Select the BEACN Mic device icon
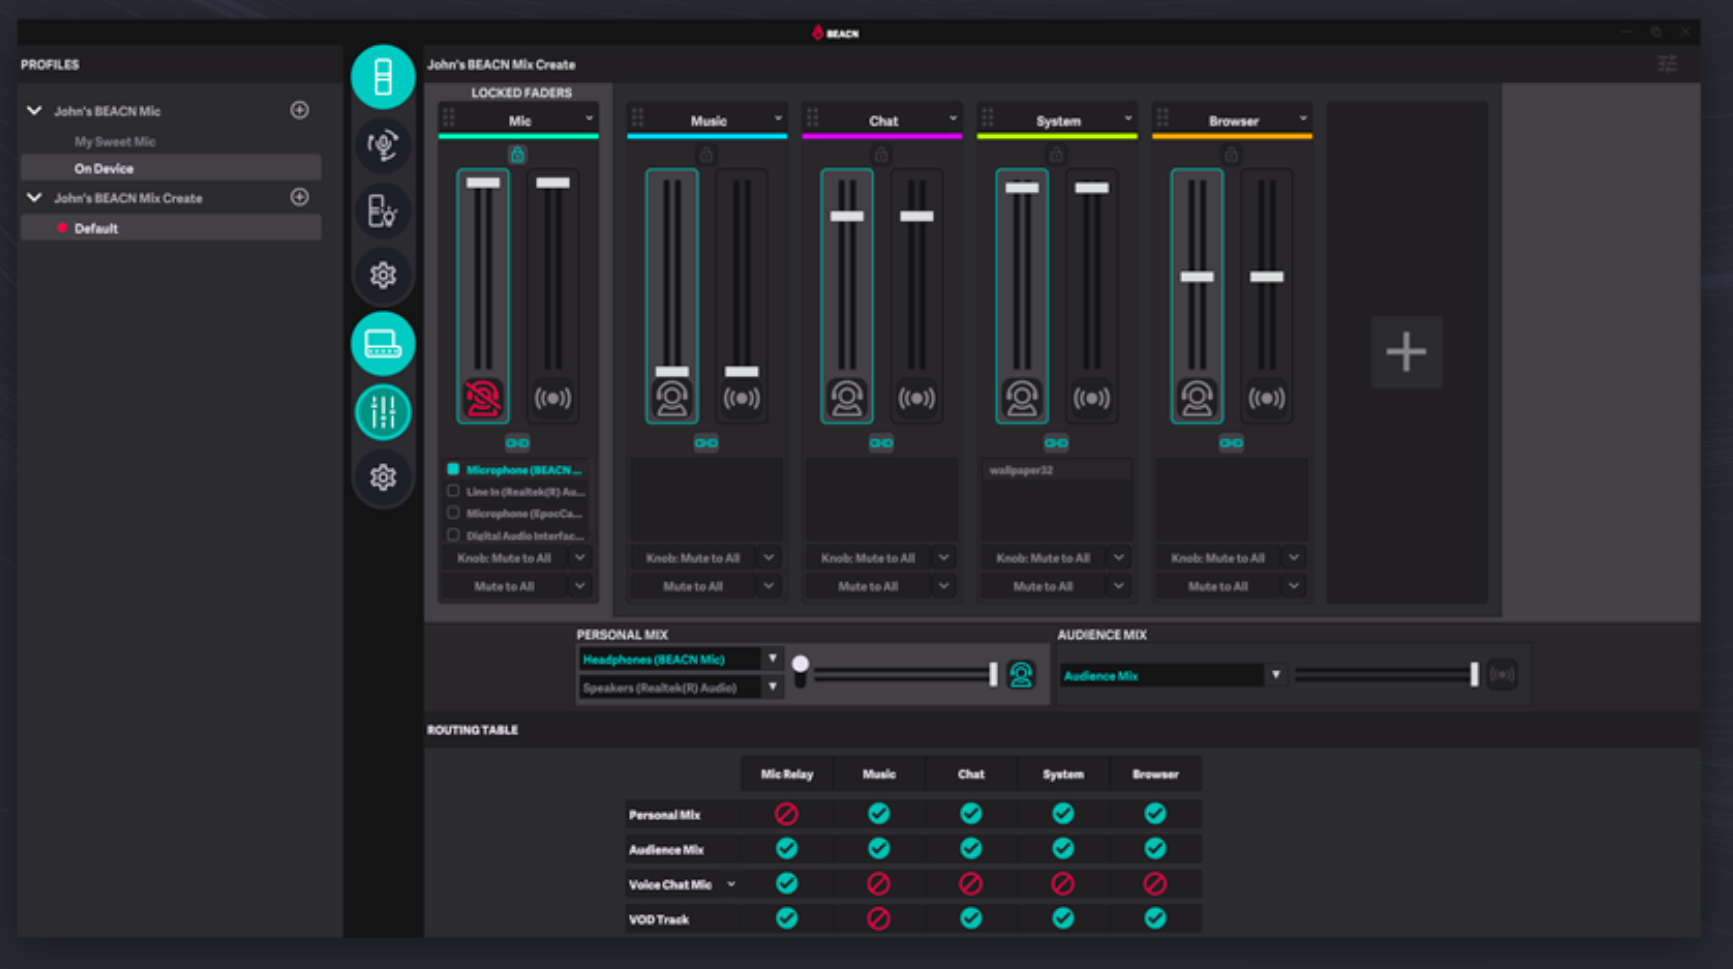 [383, 77]
